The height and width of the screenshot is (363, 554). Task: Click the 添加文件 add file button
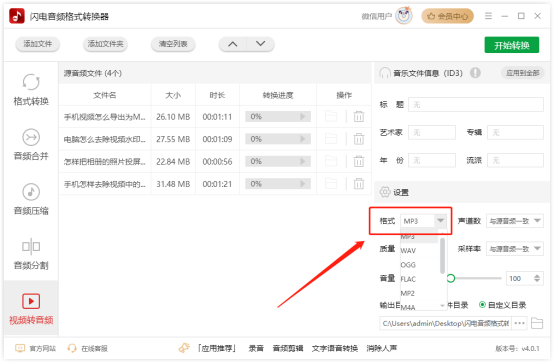click(37, 44)
